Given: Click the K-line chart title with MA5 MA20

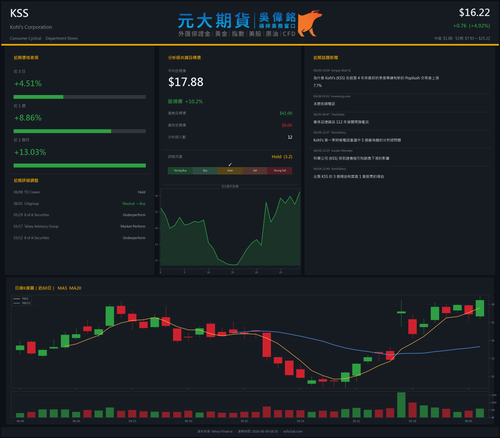Looking at the screenshot, I should [48, 288].
